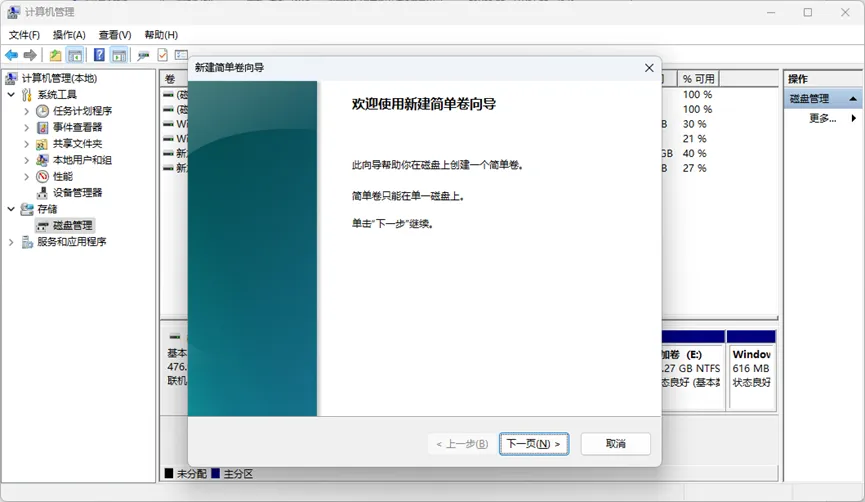This screenshot has width=865, height=502.
Task: Collapse the 存储 tree node
Action: (x=11, y=209)
